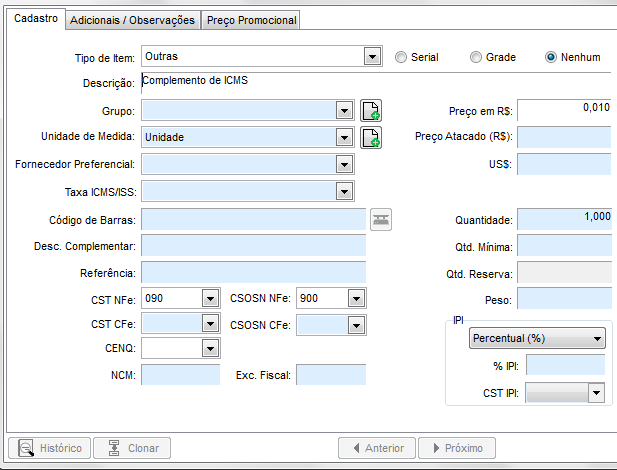The width and height of the screenshot is (617, 470).
Task: Select the Grade radio button
Action: click(x=476, y=57)
